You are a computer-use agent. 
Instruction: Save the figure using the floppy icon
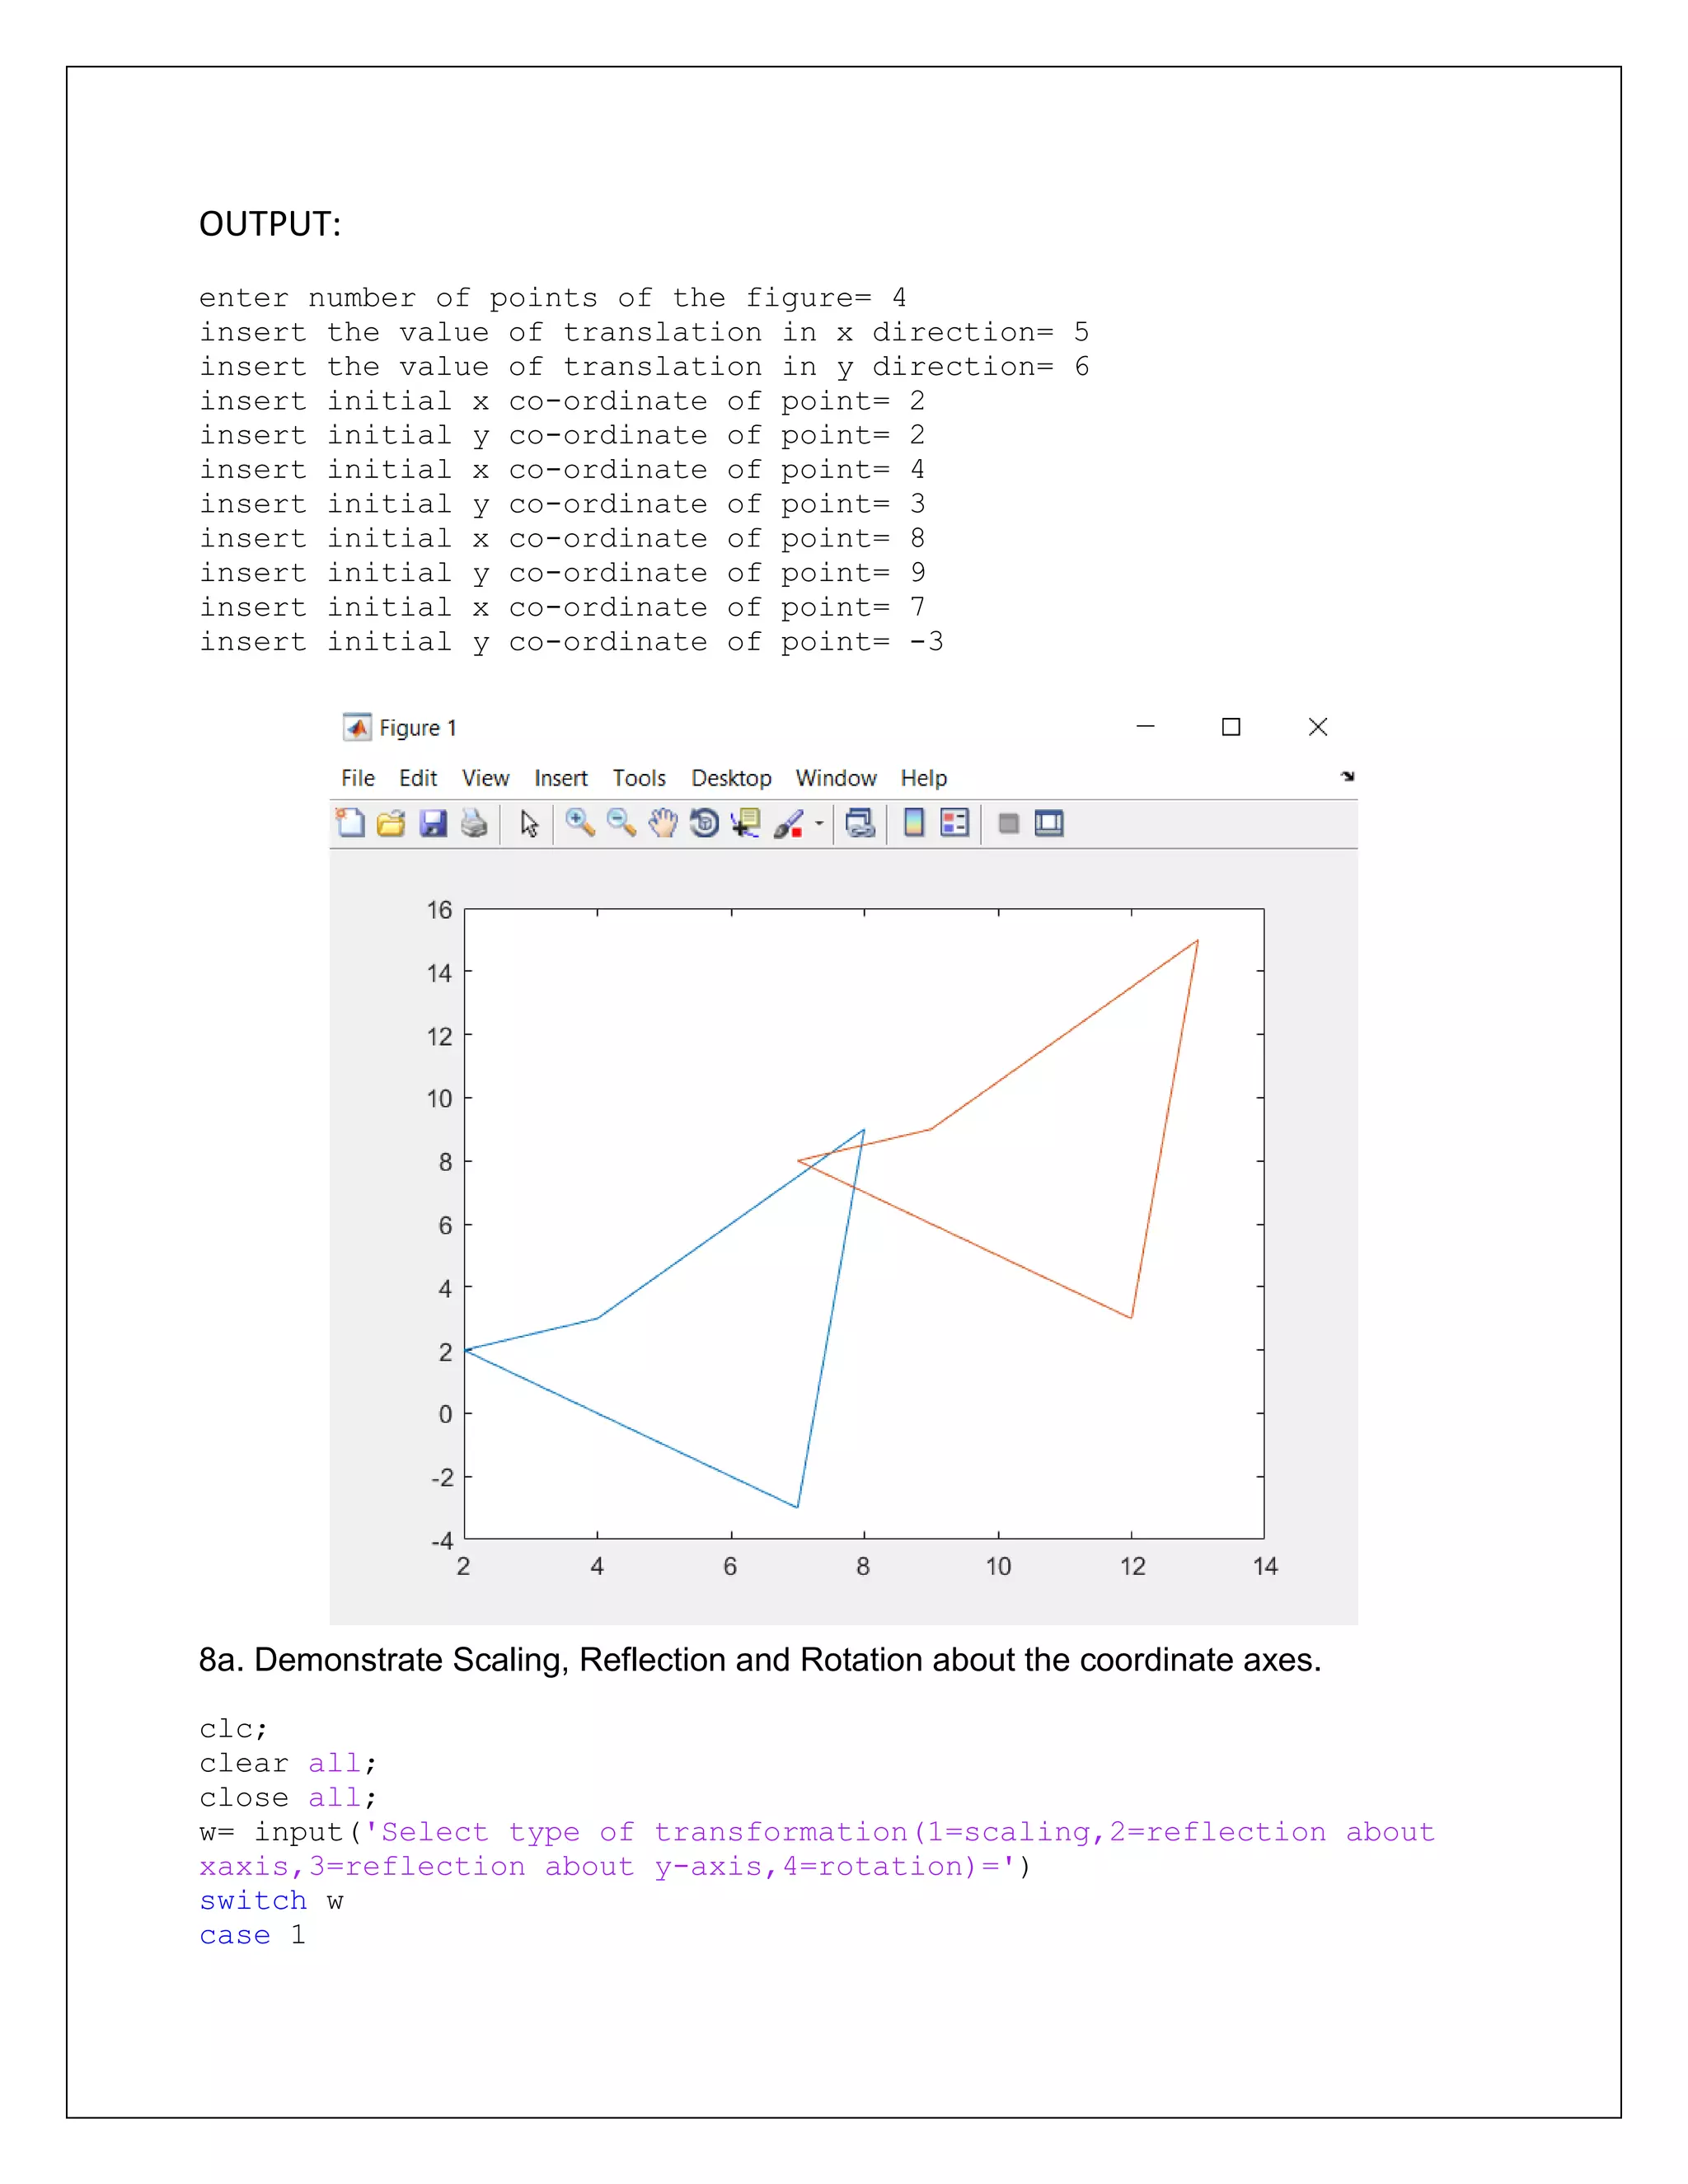coord(433,823)
